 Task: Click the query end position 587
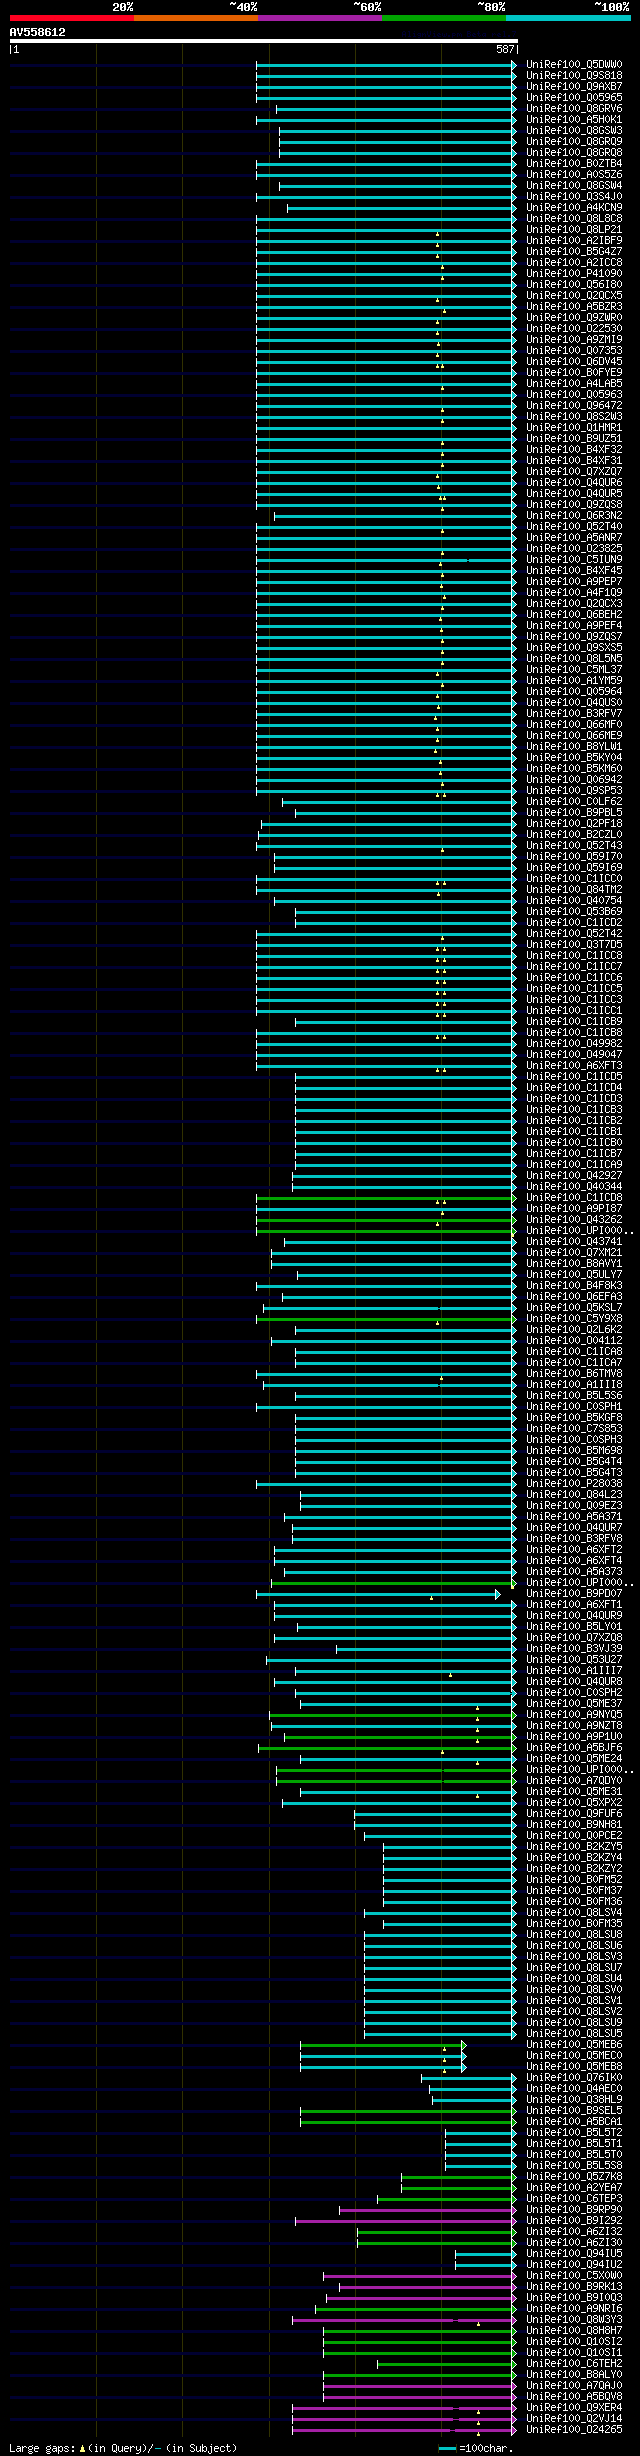coord(504,49)
